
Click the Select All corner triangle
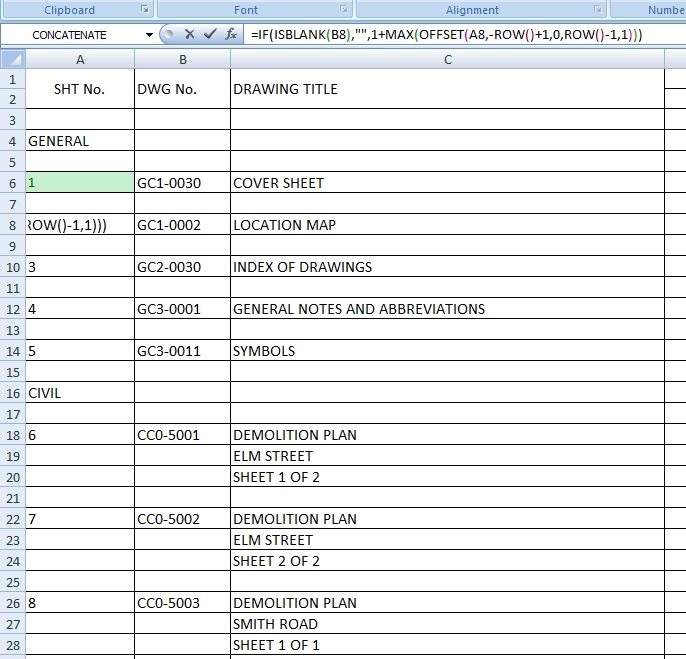[x=13, y=60]
